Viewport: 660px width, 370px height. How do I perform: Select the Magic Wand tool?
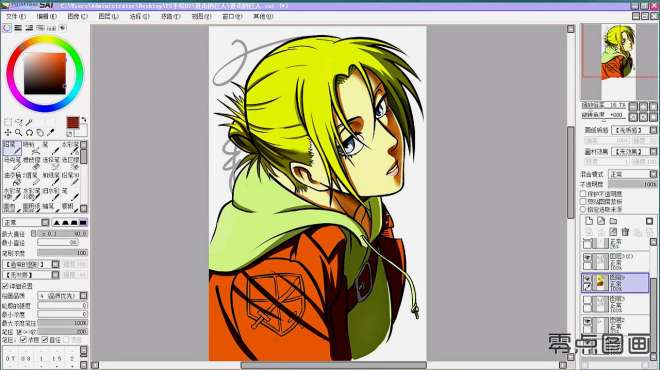point(29,122)
